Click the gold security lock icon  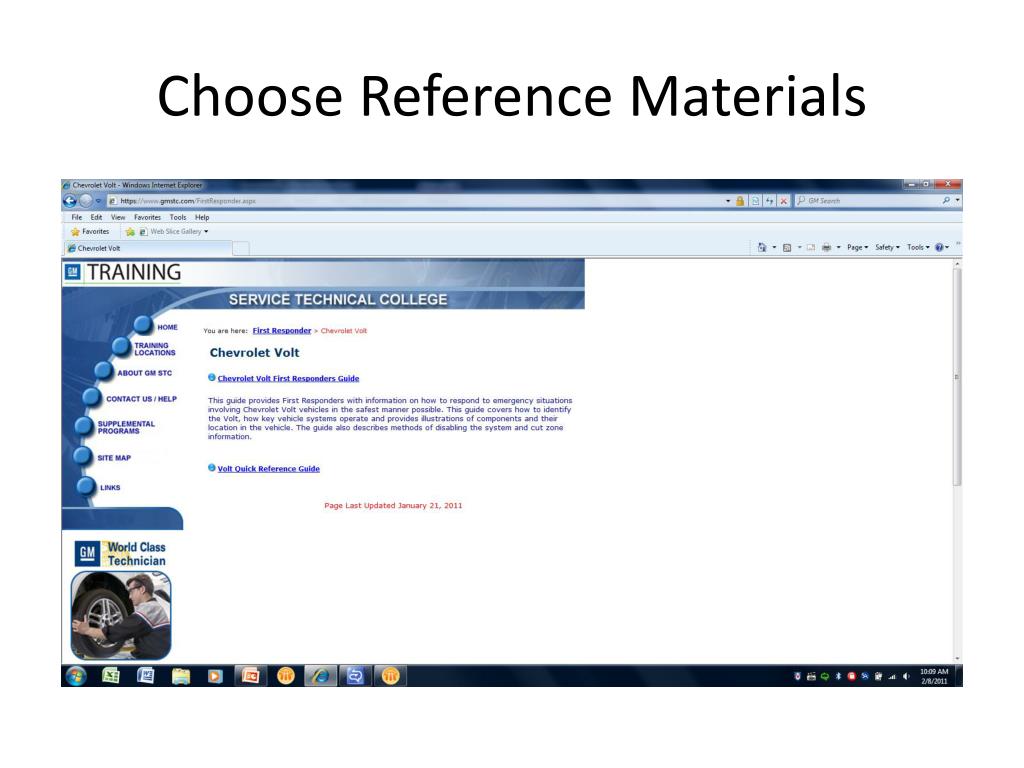click(x=740, y=201)
